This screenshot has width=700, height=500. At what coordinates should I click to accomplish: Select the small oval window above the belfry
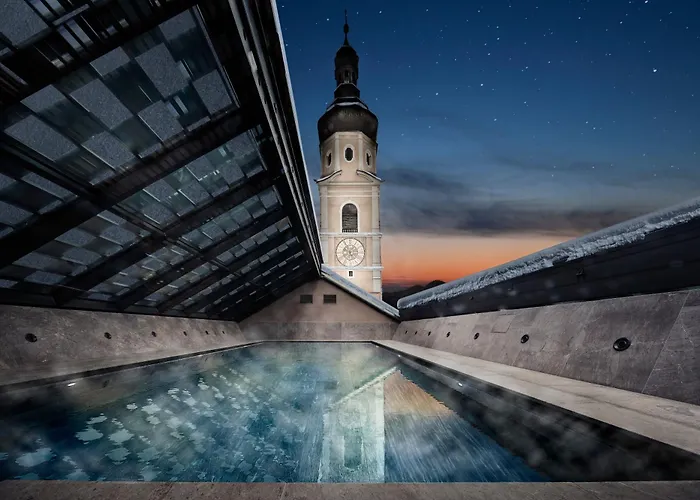point(348,154)
